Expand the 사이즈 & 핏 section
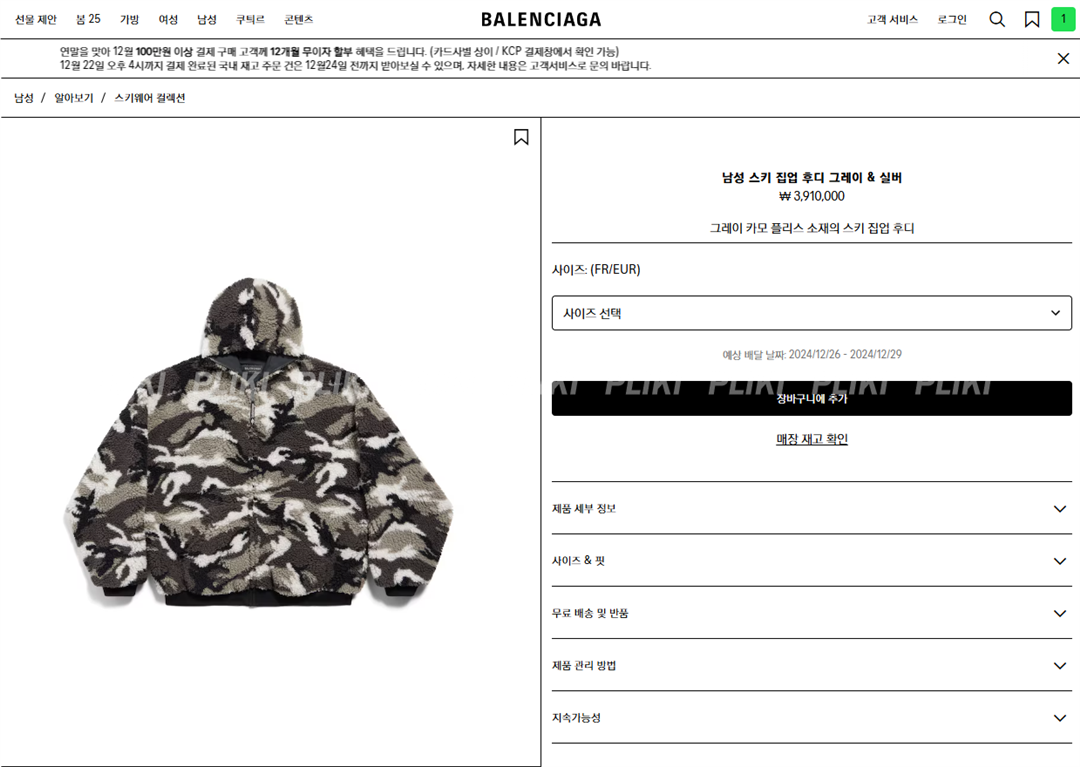This screenshot has width=1080, height=767. tap(811, 560)
